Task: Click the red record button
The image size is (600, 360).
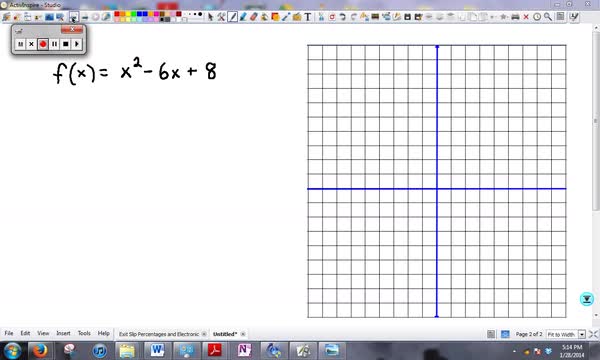Action: pyautogui.click(x=43, y=44)
